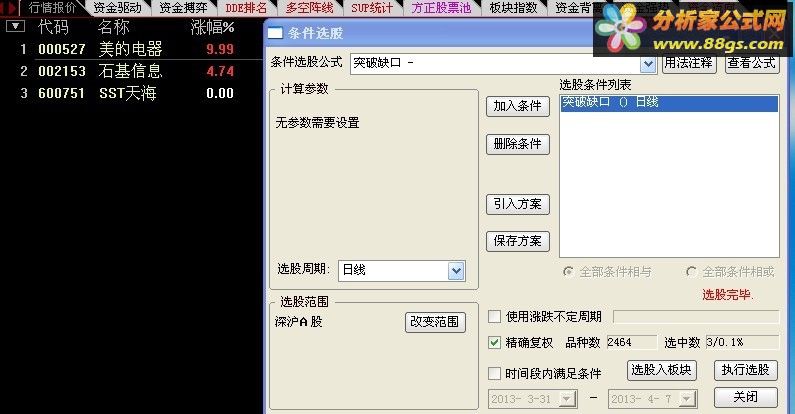Viewport: 795px width, 414px height.
Task: Click the 执行选股 button
Action: [x=745, y=370]
